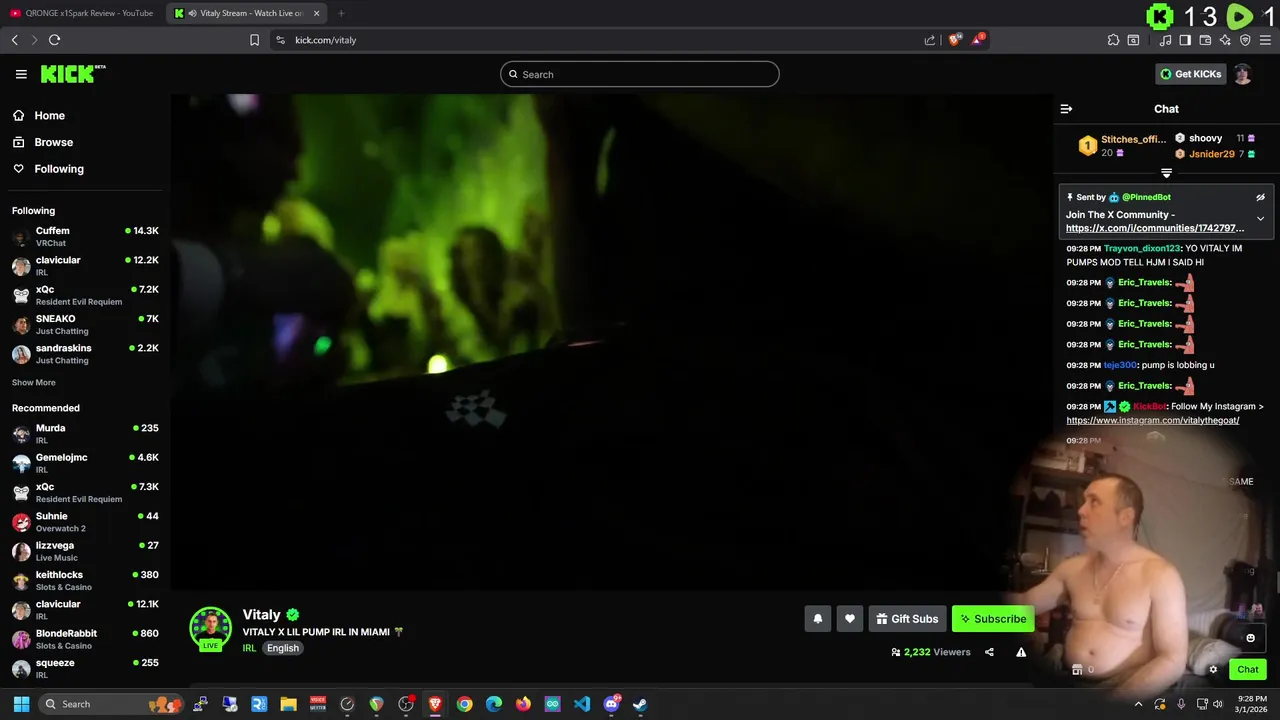Toggle the browser sidebar panel icon
The image size is (1280, 720).
pyautogui.click(x=1185, y=40)
